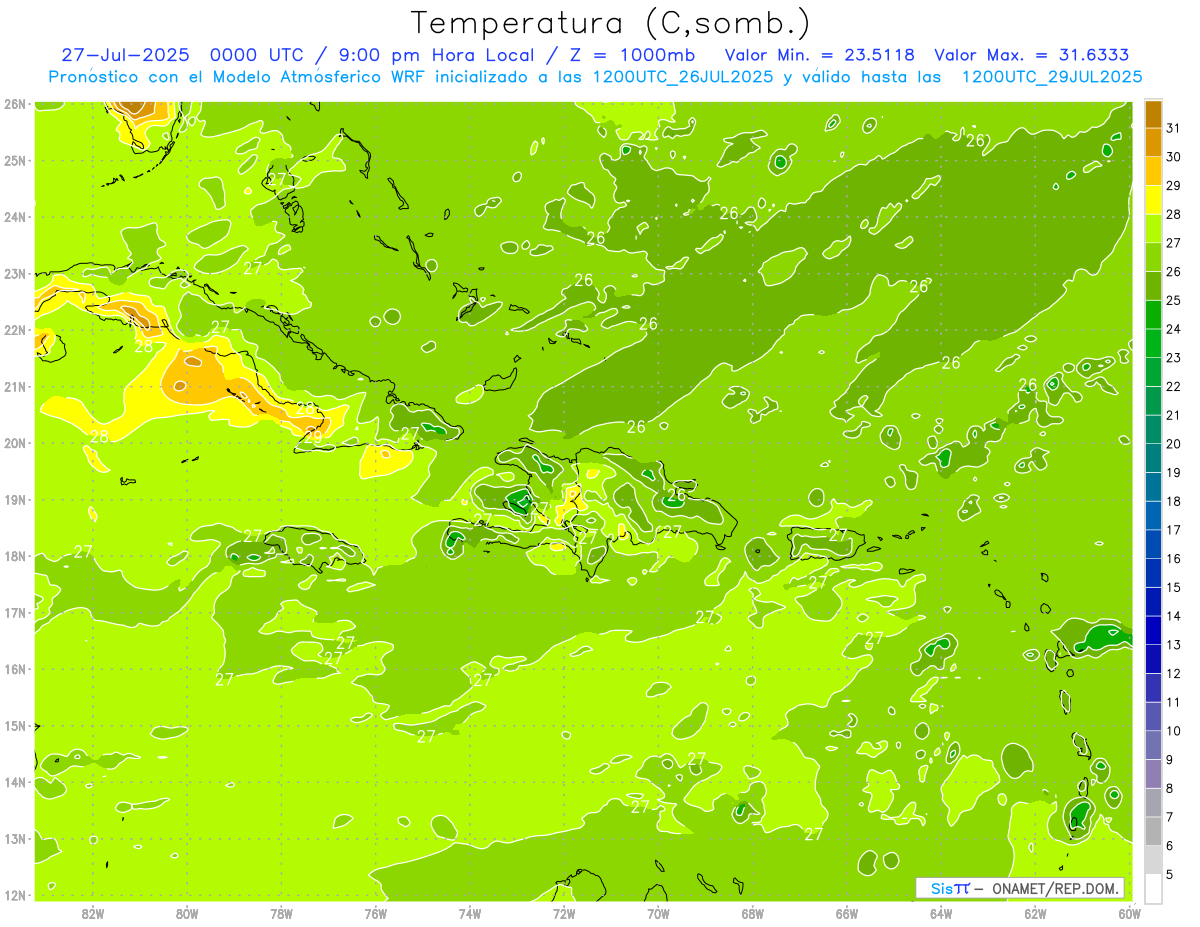This screenshot has width=1200, height=927.
Task: Click the "12" label on the color legend
Action: 1173,673
